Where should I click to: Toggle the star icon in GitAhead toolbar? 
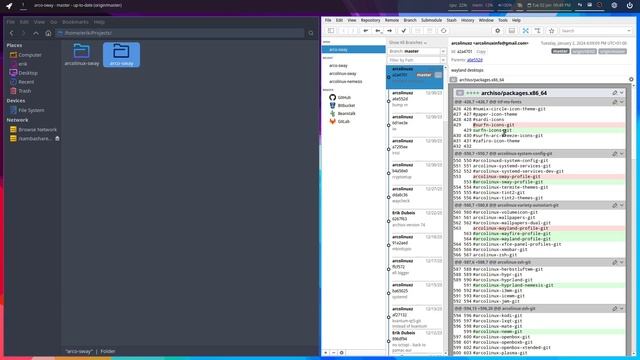pos(551,31)
